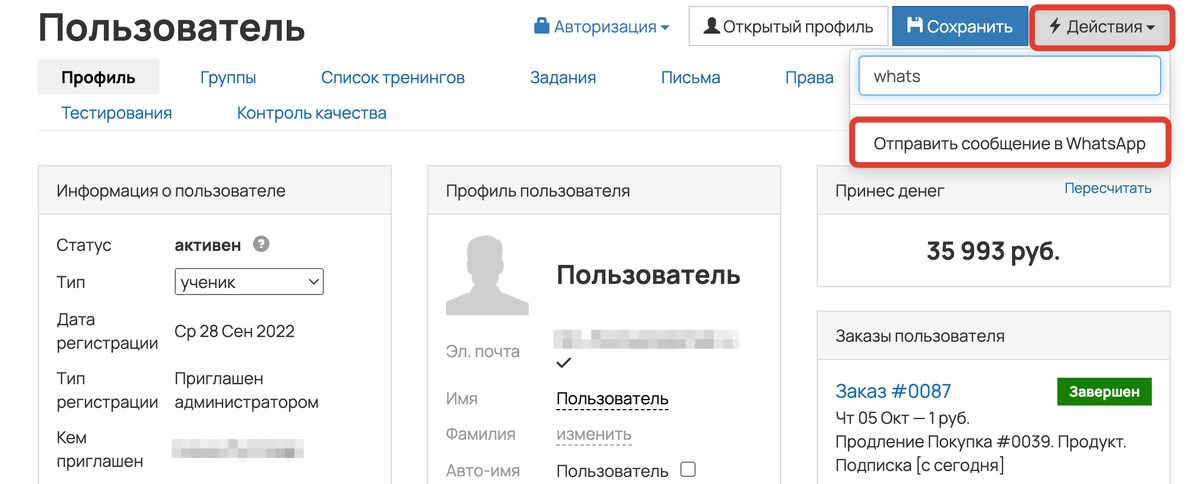Click the 35 993 руб. amount
Viewport: 1199px width, 484px height.
pos(993,251)
